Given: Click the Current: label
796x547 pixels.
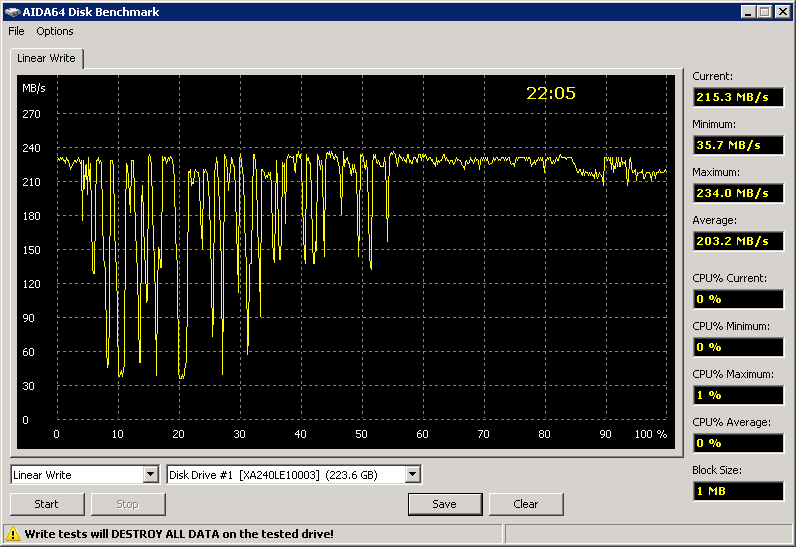Looking at the screenshot, I should [x=712, y=76].
